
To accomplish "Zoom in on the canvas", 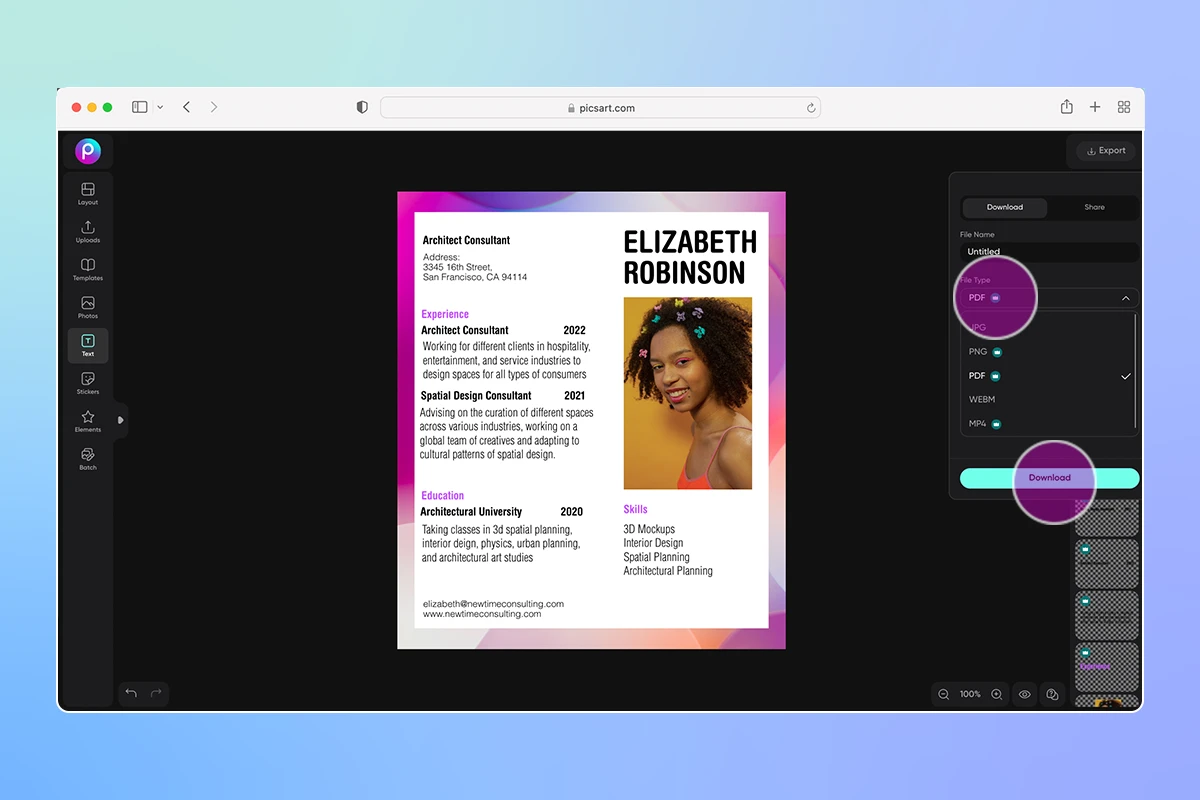I will tap(996, 694).
